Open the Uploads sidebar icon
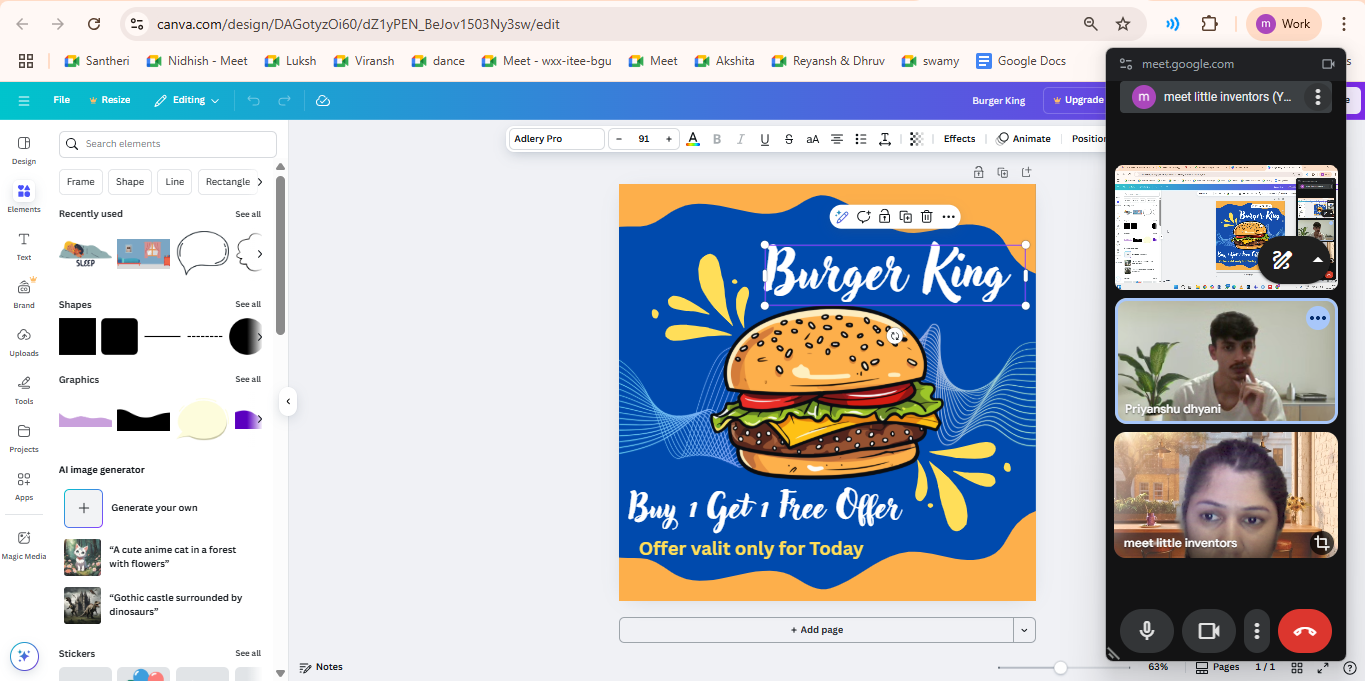 [24, 340]
